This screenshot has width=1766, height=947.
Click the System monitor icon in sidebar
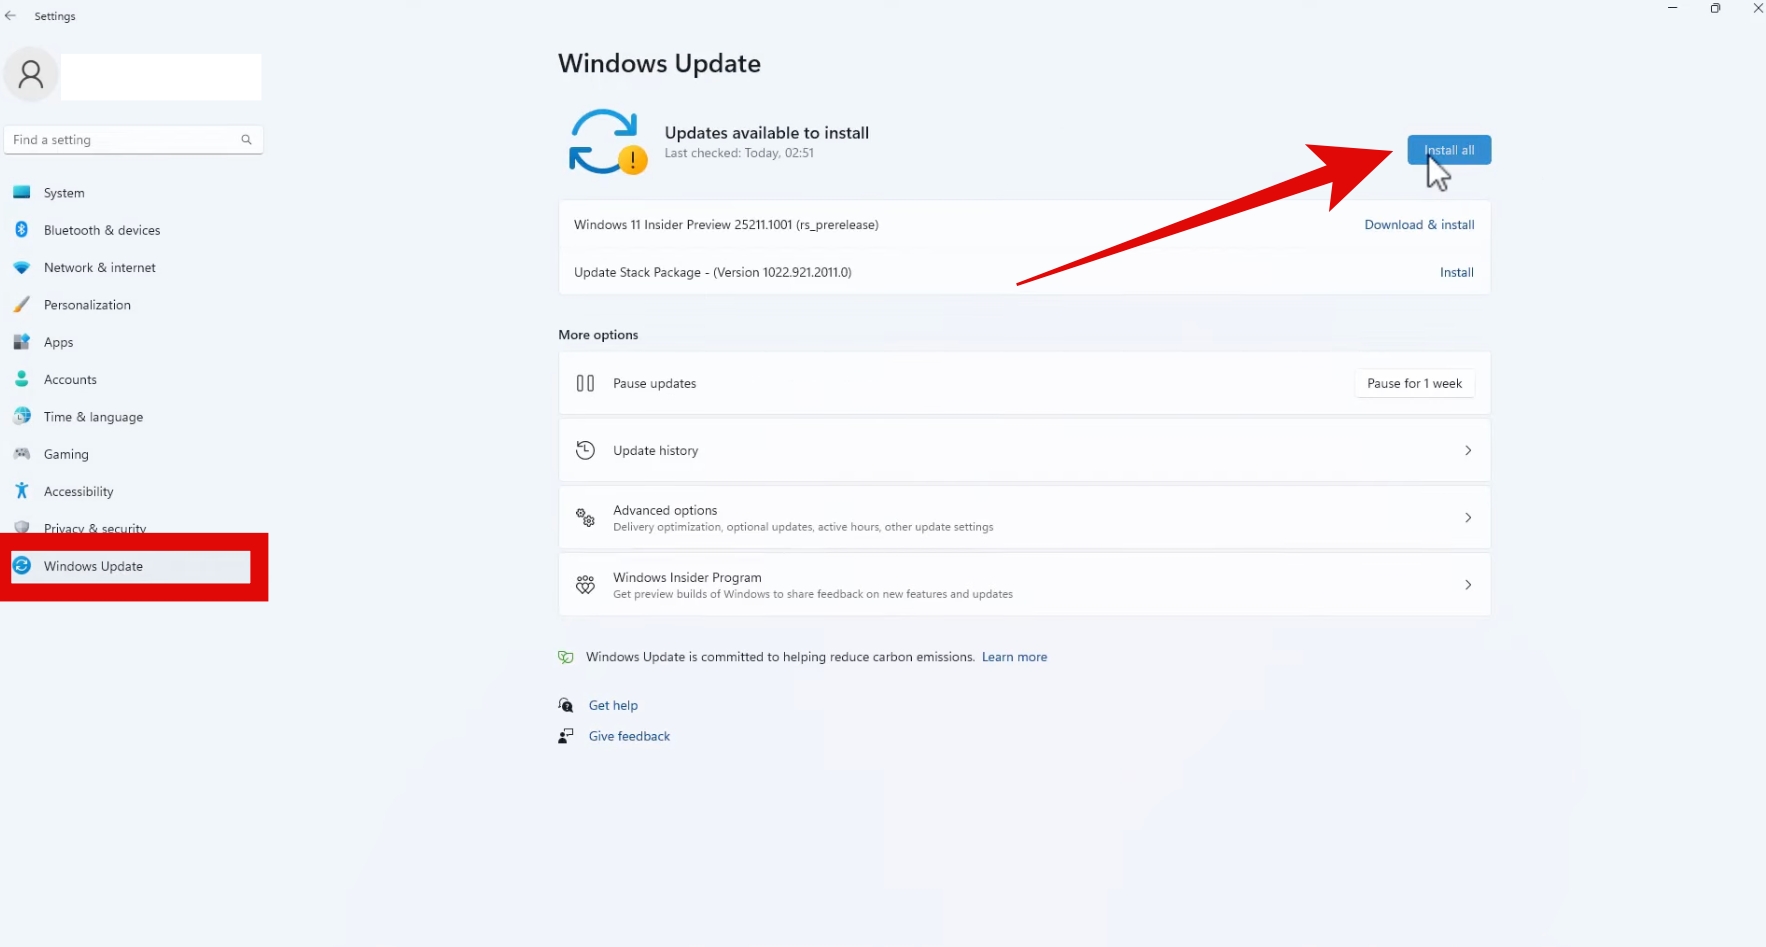click(x=22, y=193)
